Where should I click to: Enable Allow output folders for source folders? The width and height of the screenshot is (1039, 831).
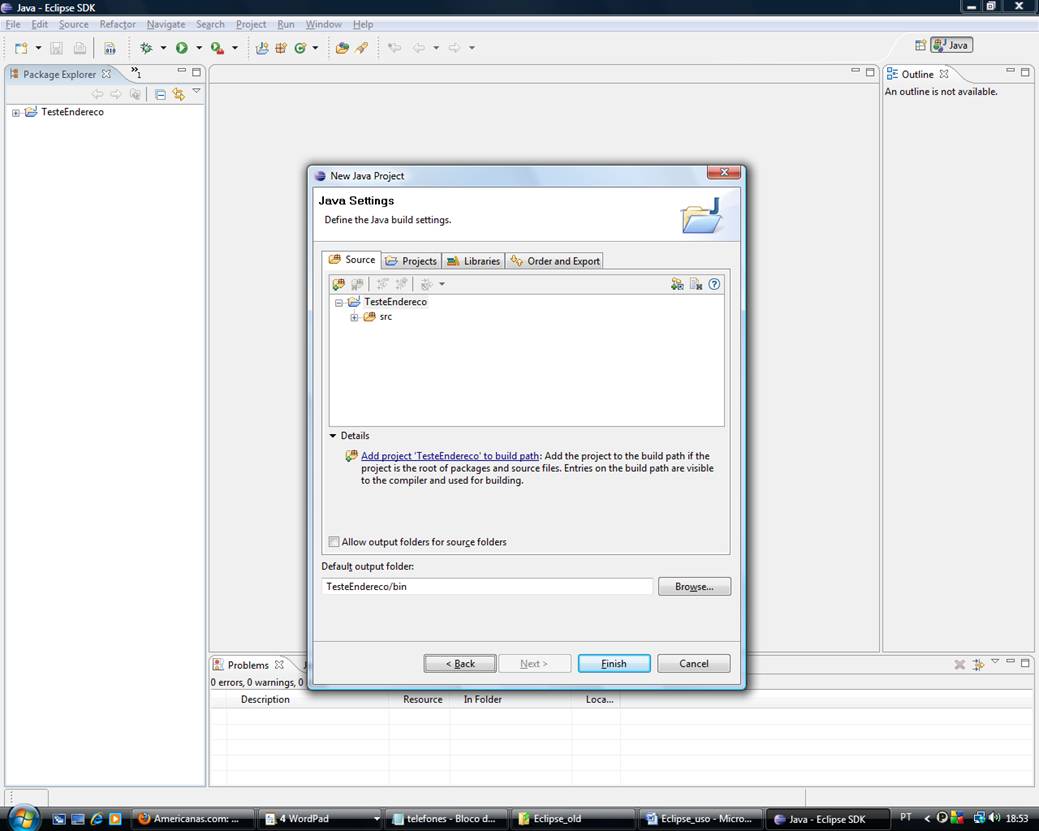(x=334, y=541)
